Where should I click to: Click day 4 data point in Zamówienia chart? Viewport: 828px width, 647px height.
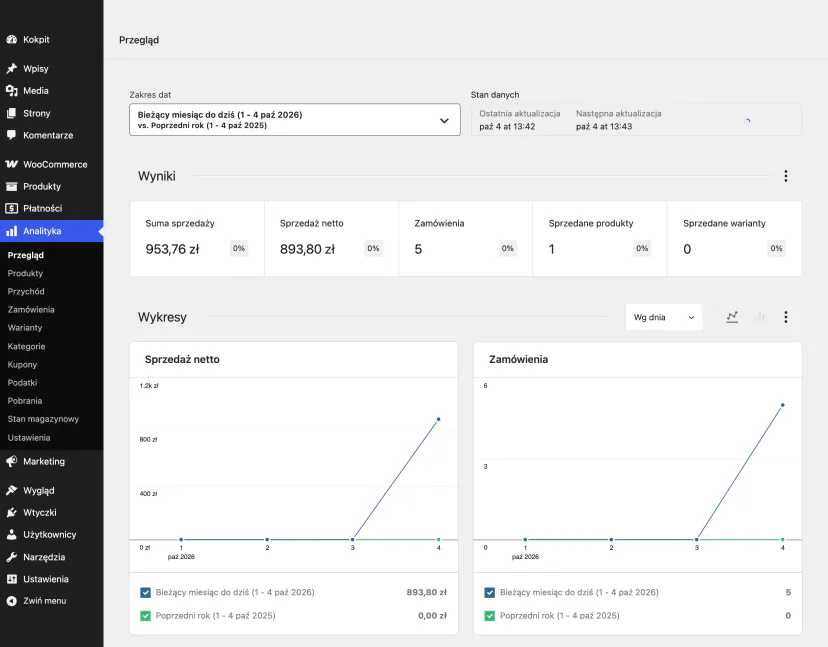point(783,405)
